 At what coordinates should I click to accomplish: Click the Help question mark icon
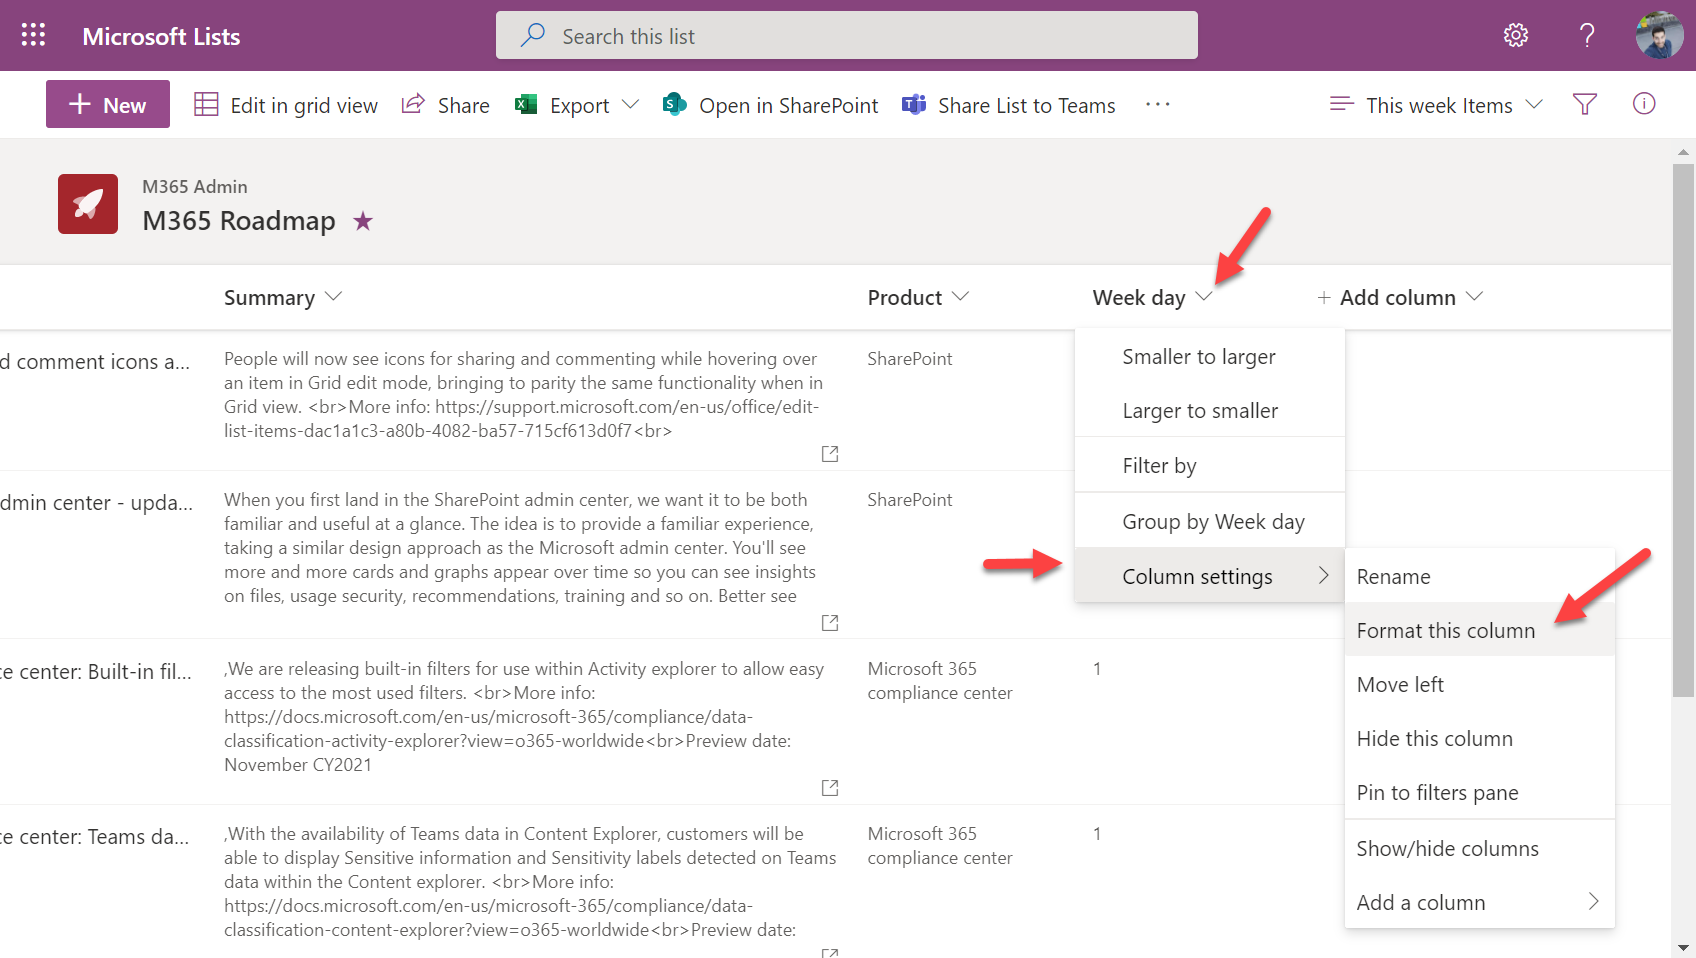pyautogui.click(x=1586, y=35)
